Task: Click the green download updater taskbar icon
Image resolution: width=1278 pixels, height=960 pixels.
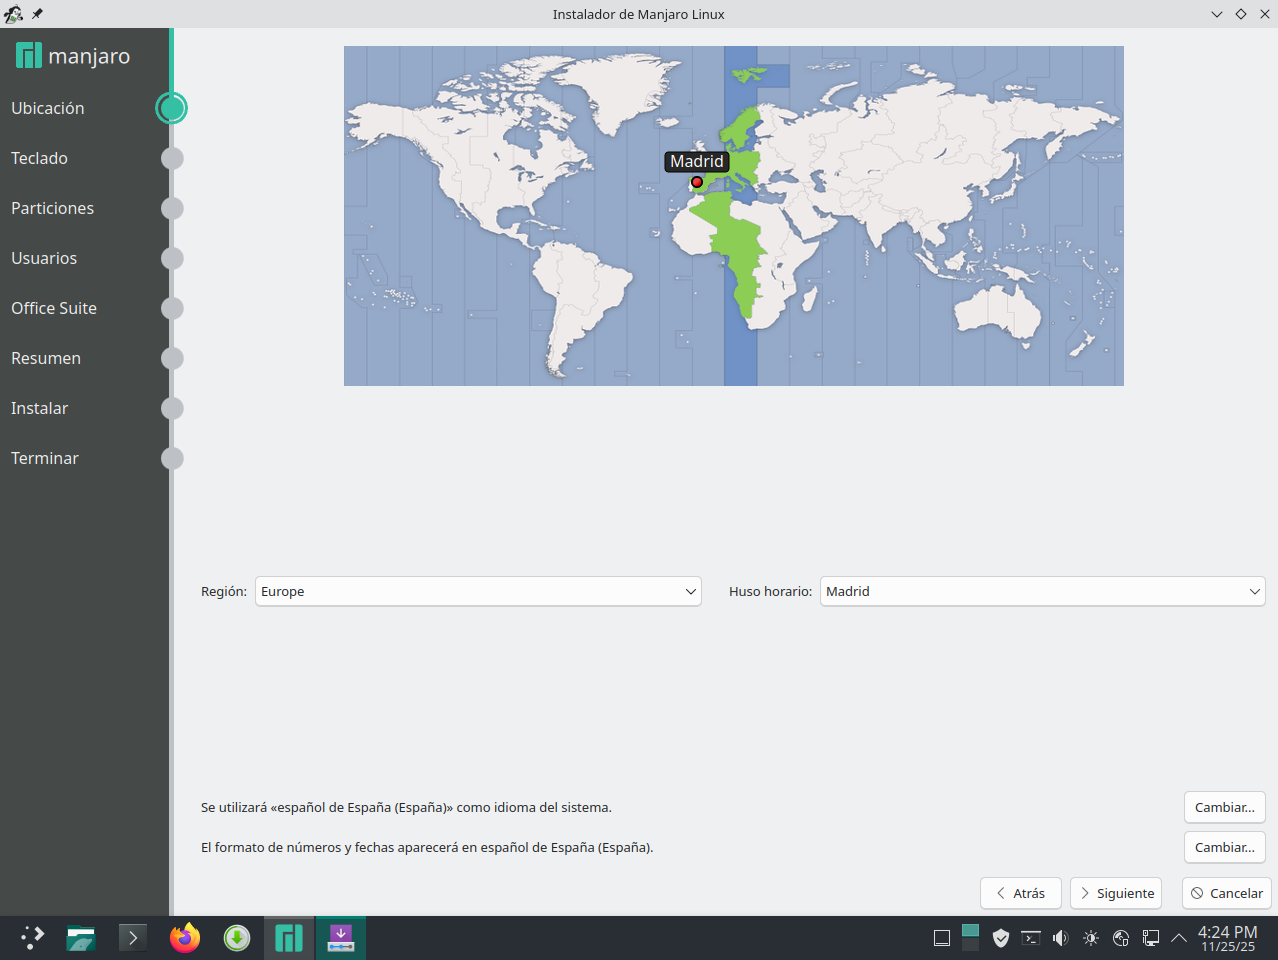Action: (x=237, y=938)
